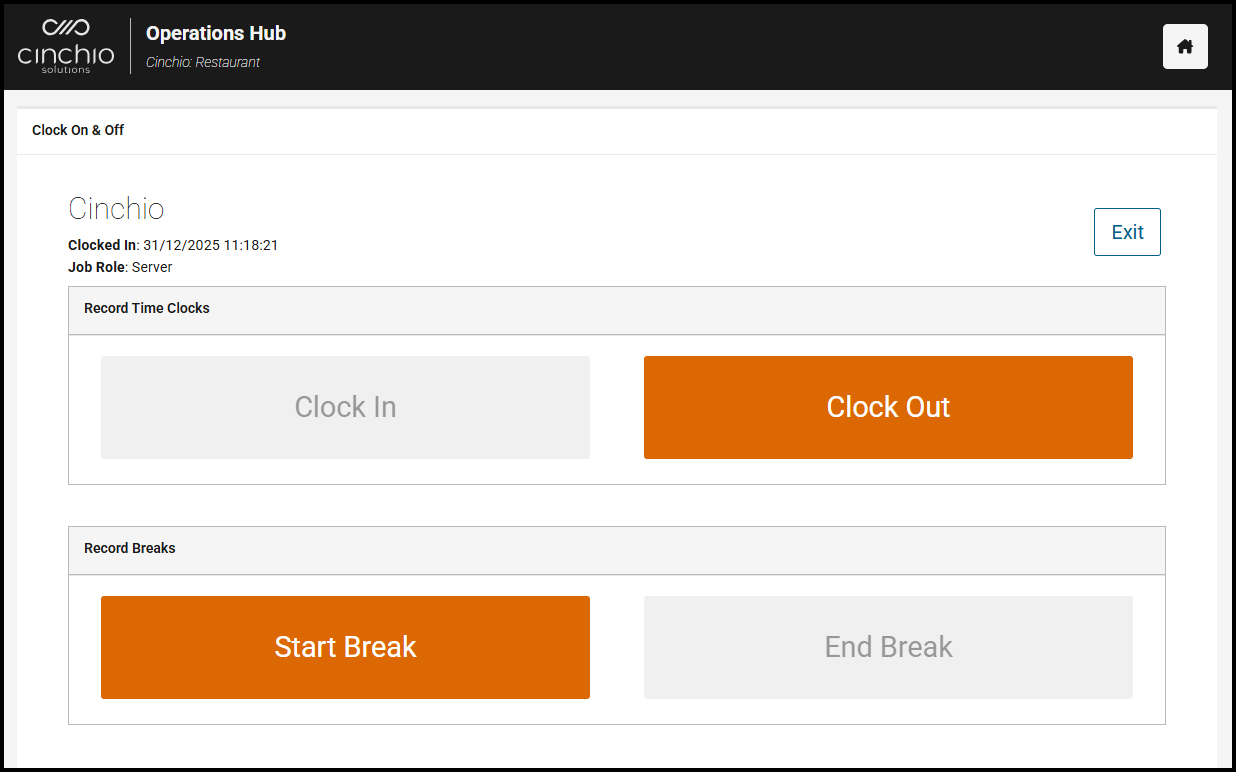The height and width of the screenshot is (772, 1236).
Task: Click the Server job role value
Action: tap(152, 267)
